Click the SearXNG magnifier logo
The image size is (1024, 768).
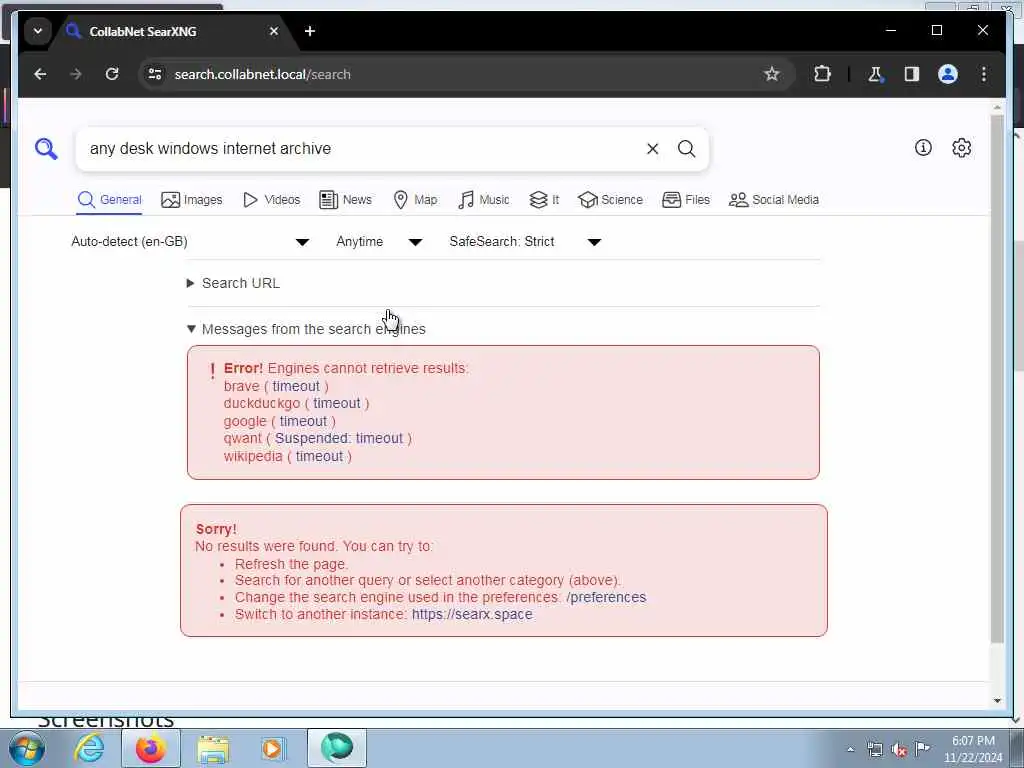[46, 149]
